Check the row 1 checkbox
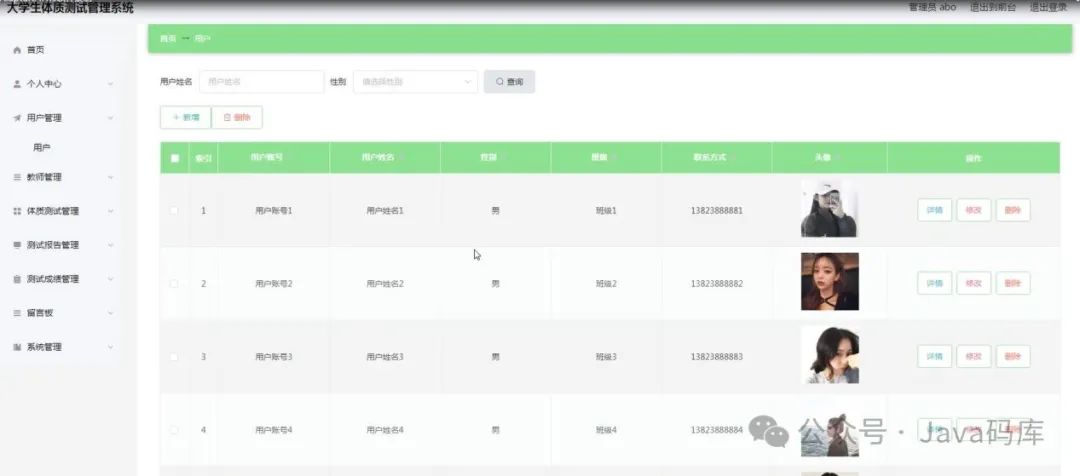Screen dimensions: 1080x476 tap(174, 210)
